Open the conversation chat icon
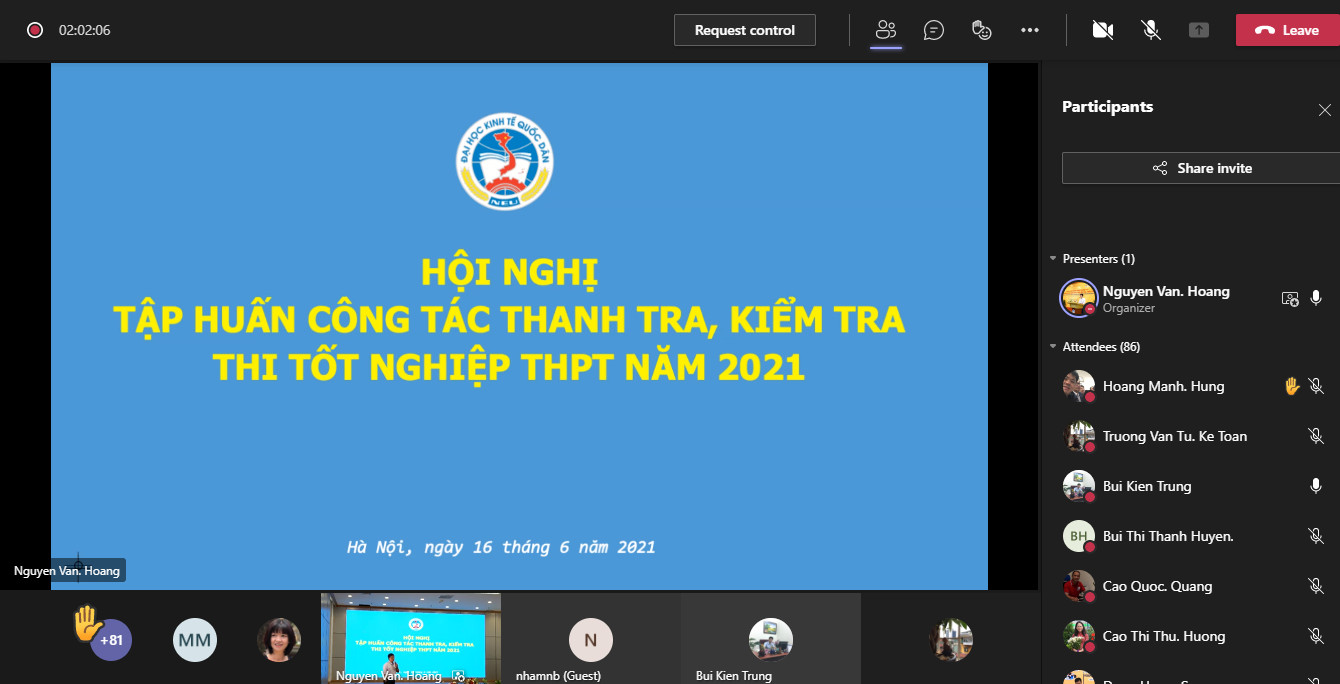Screen dimensions: 1340x684 pyautogui.click(x=934, y=30)
